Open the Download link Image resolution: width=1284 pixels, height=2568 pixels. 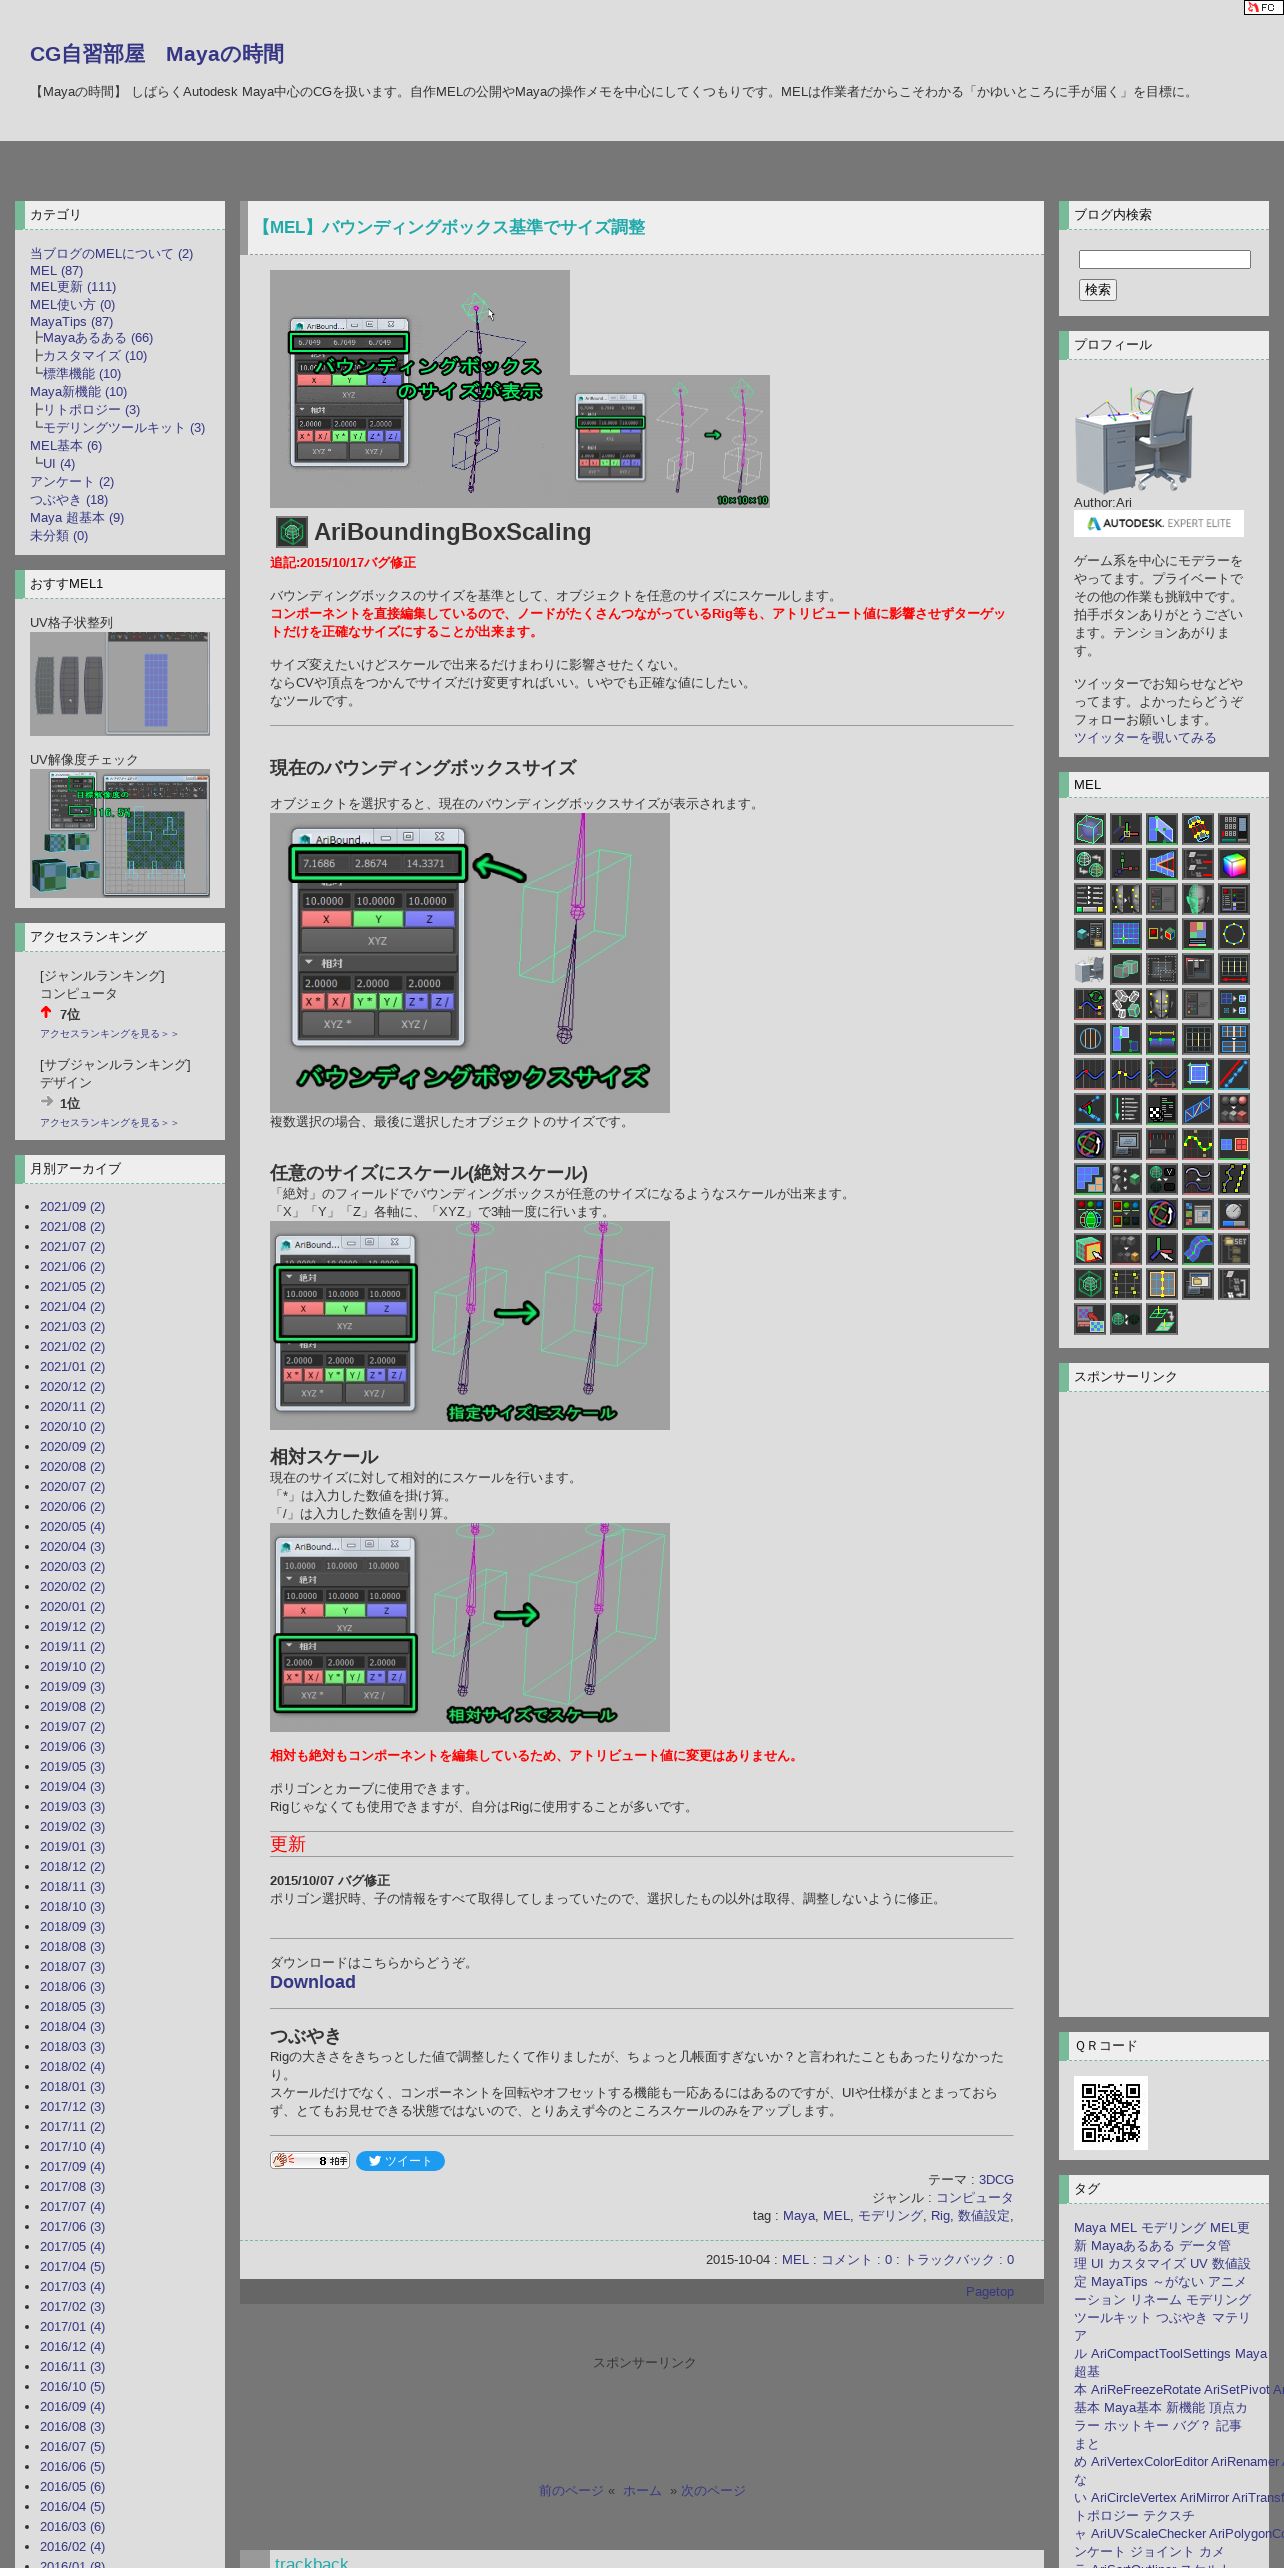(313, 1981)
